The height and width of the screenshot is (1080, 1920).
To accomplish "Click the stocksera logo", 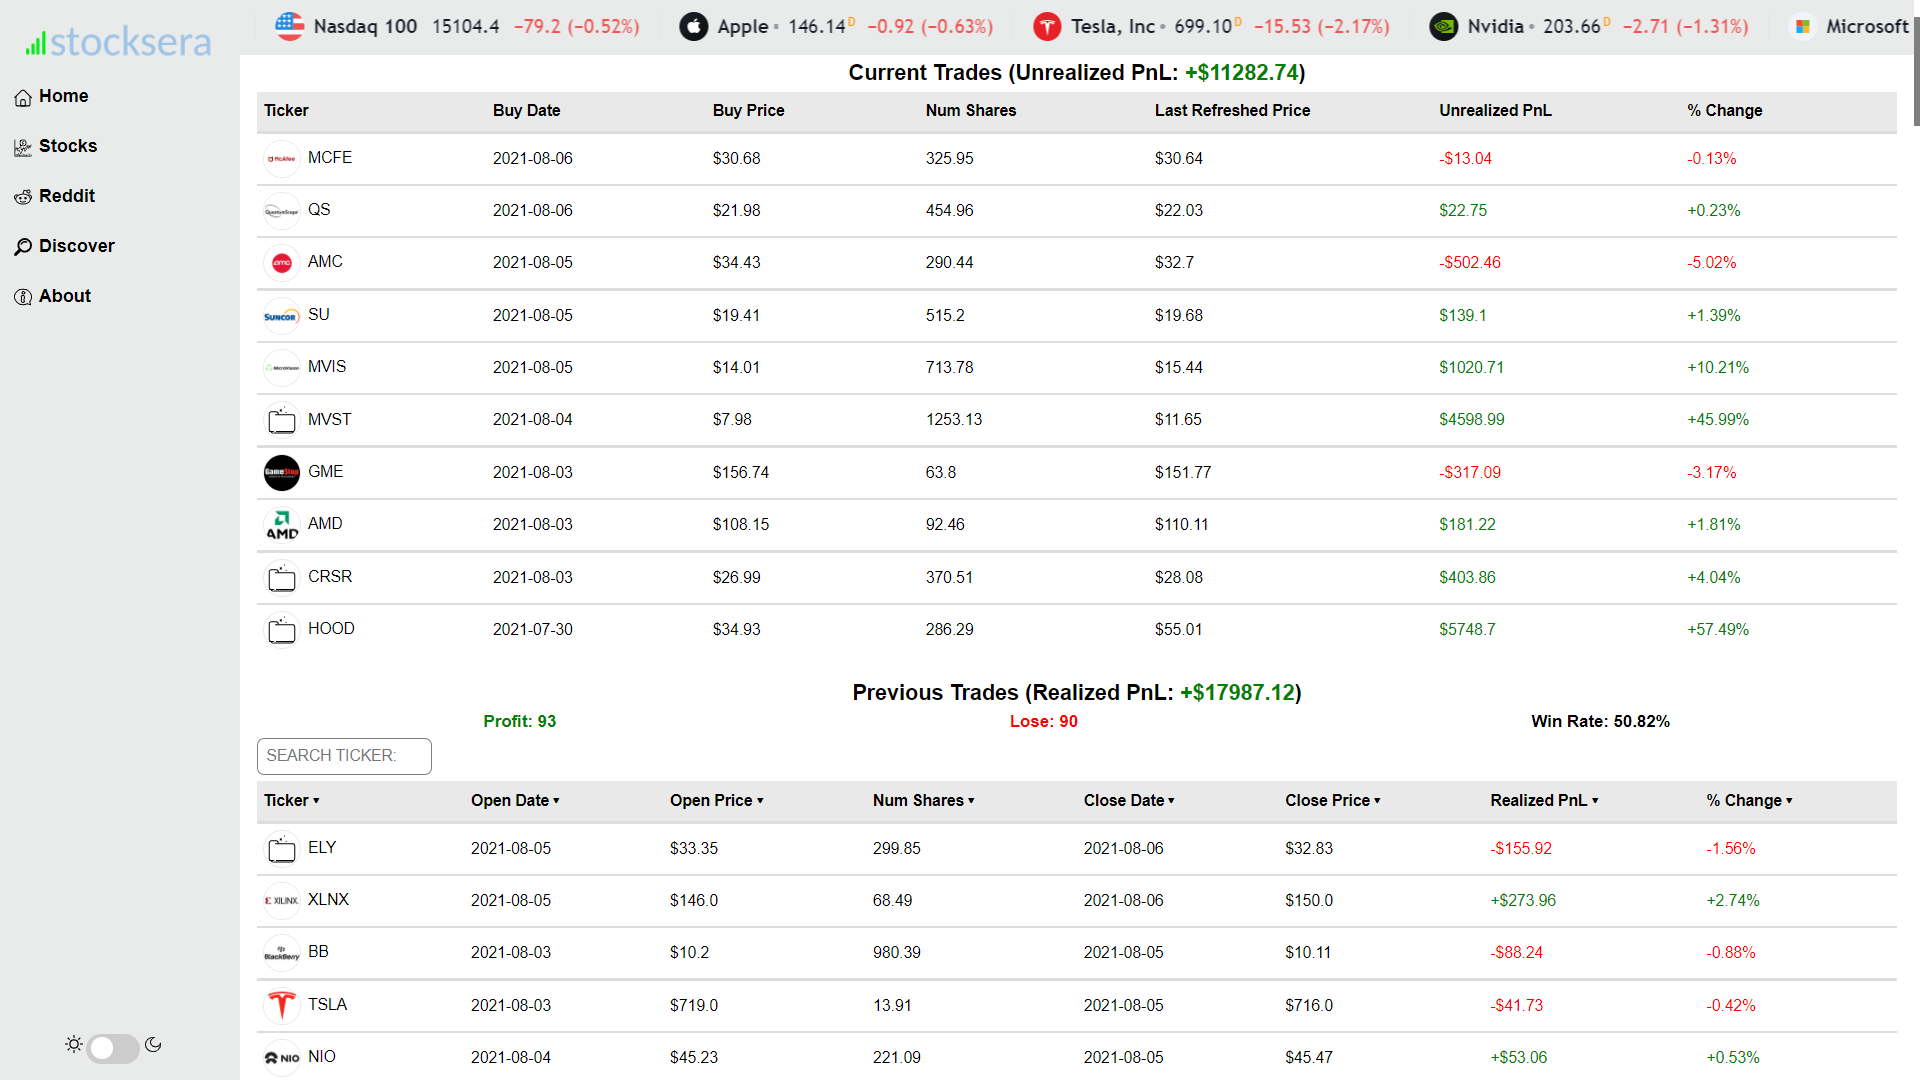I will tap(118, 42).
